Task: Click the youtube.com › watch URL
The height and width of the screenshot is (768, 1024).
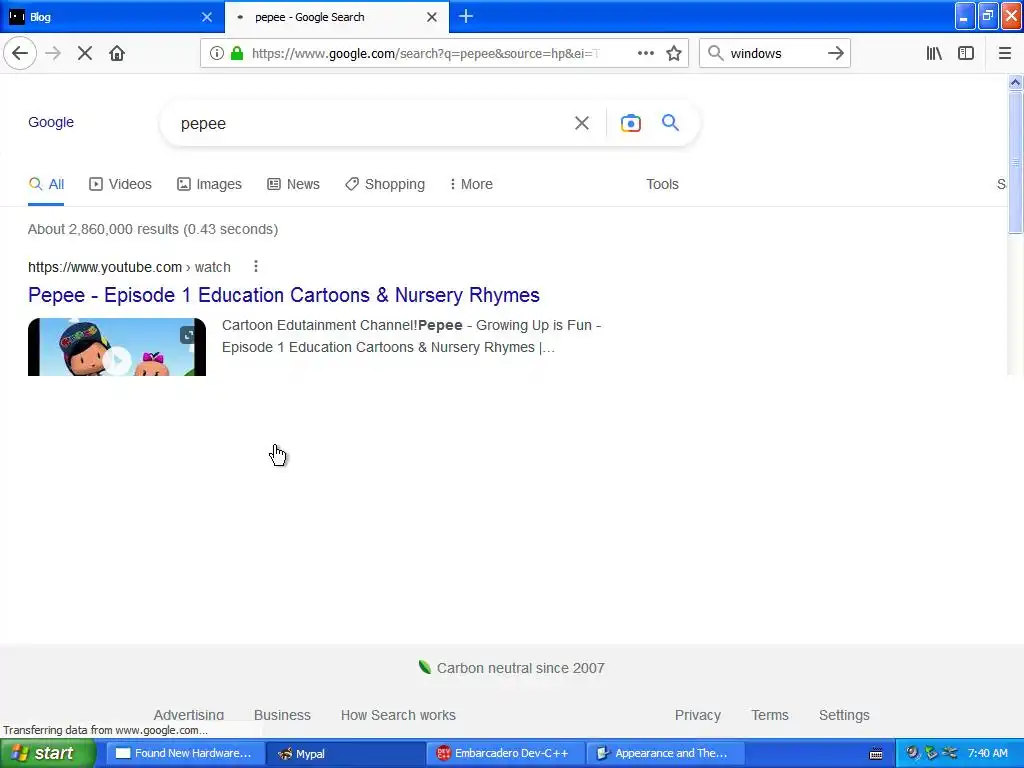Action: [x=129, y=267]
